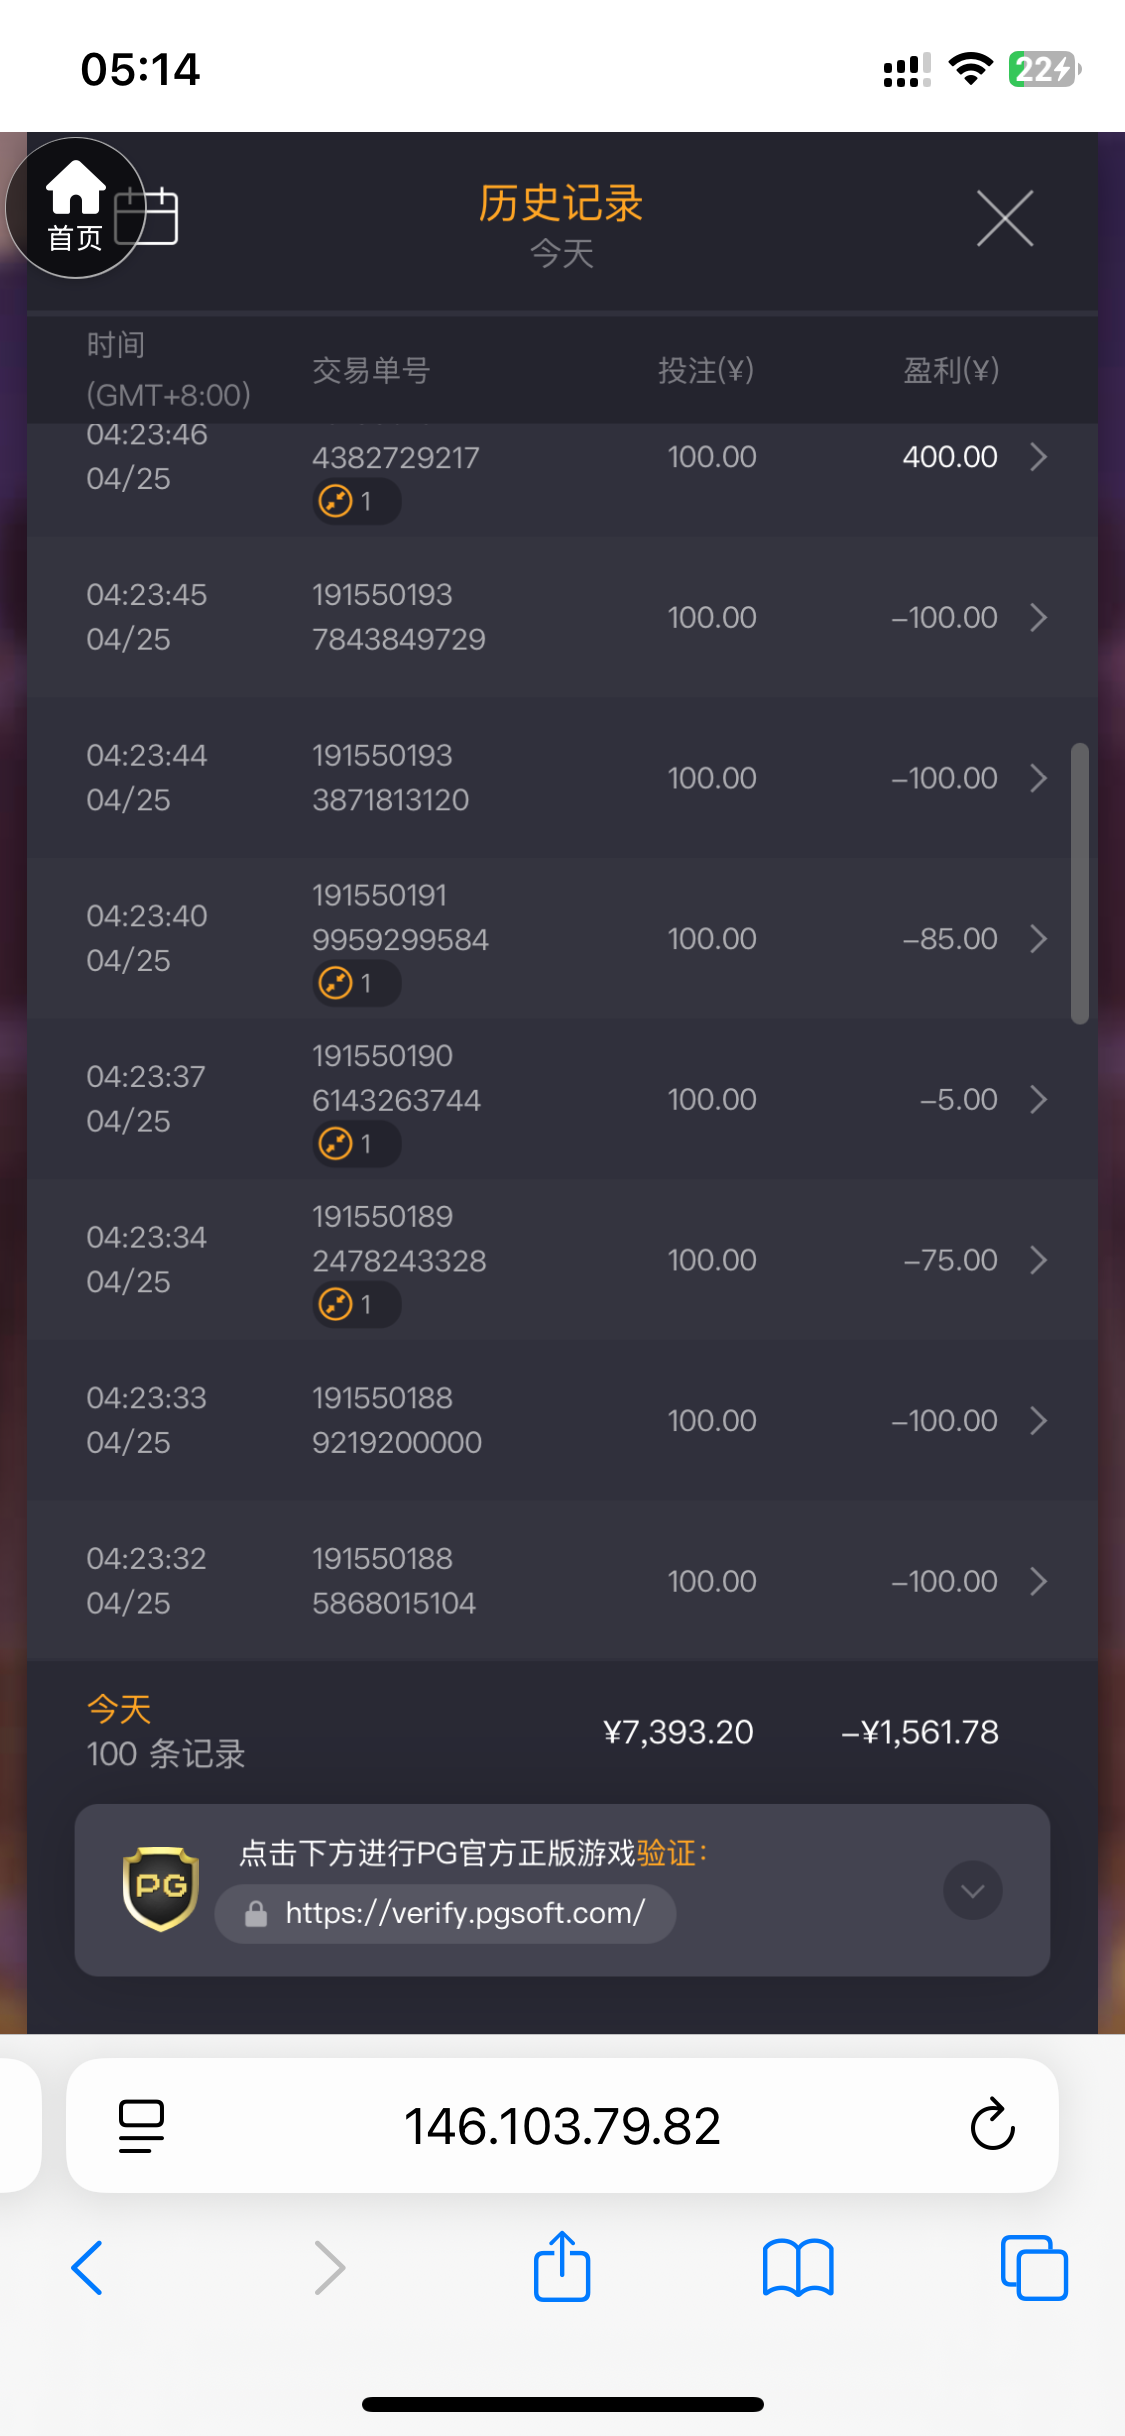Go back with Safari's back arrow
1125x2436 pixels.
point(88,2267)
